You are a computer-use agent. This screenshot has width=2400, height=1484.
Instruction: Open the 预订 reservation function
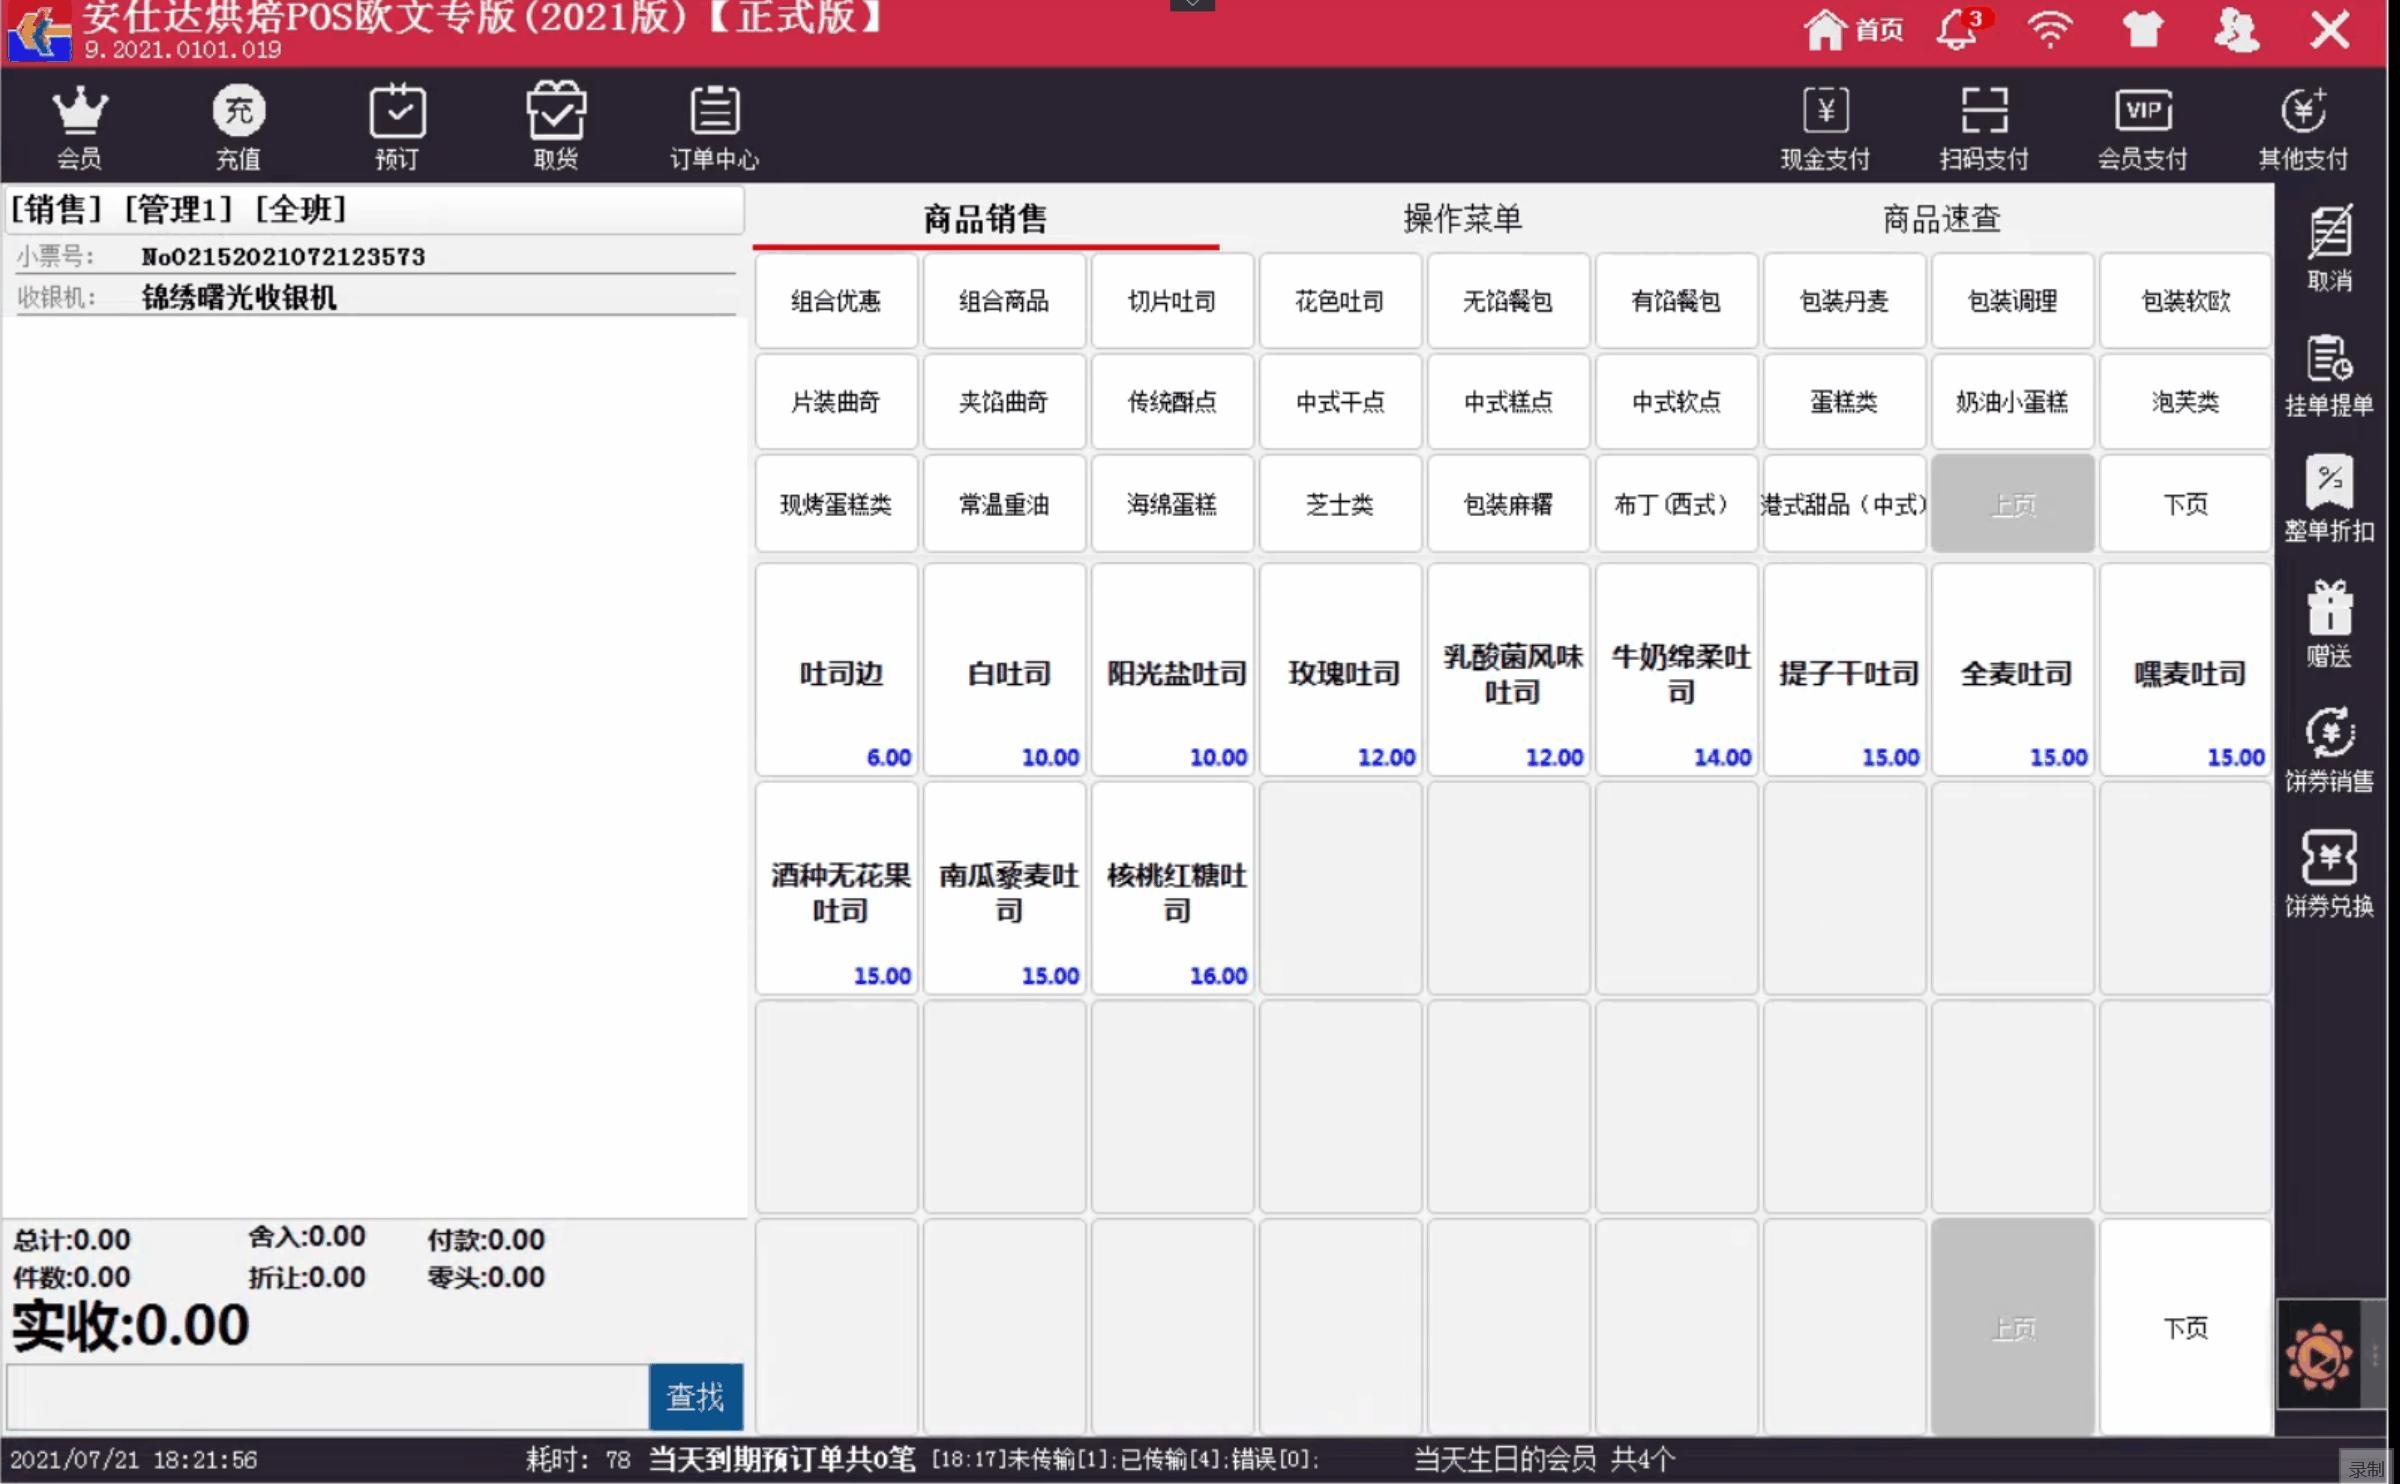click(x=397, y=125)
